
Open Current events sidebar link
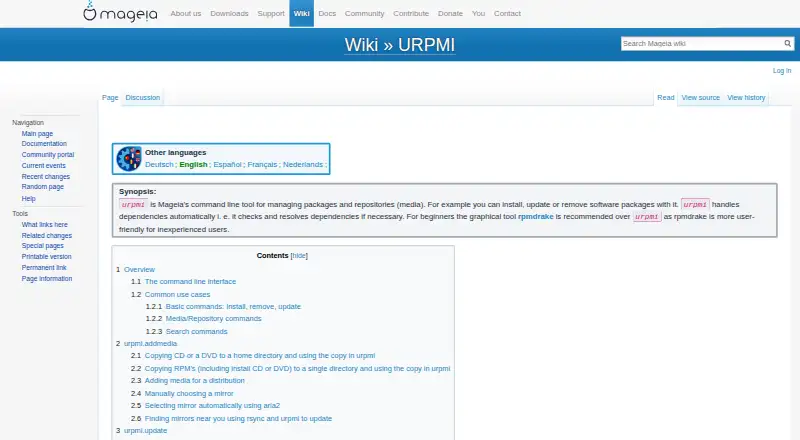pyautogui.click(x=43, y=166)
